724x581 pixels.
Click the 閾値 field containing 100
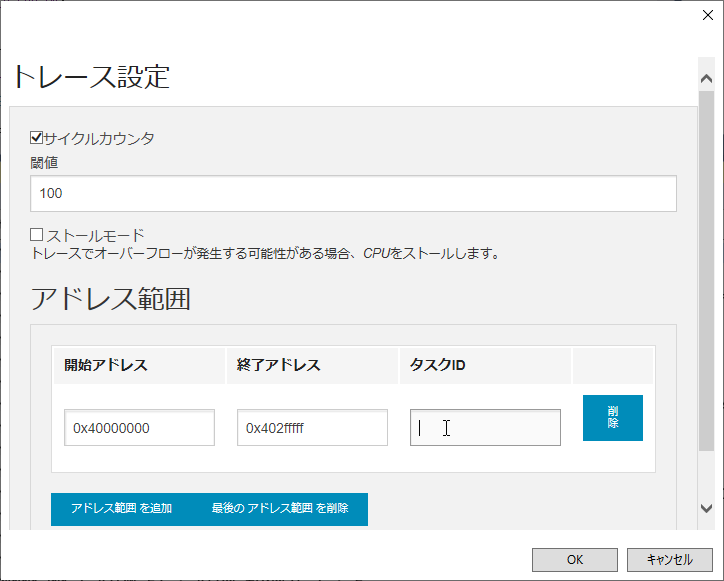[x=353, y=193]
